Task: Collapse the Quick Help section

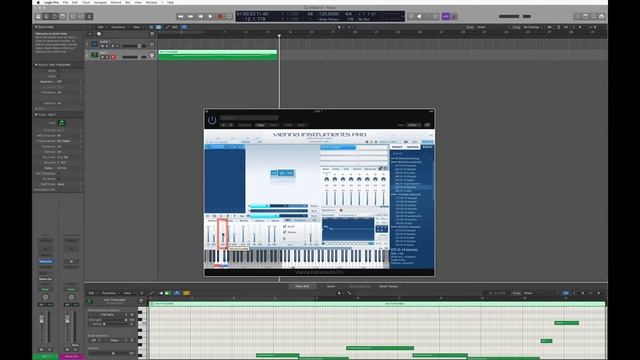Action: click(36, 27)
